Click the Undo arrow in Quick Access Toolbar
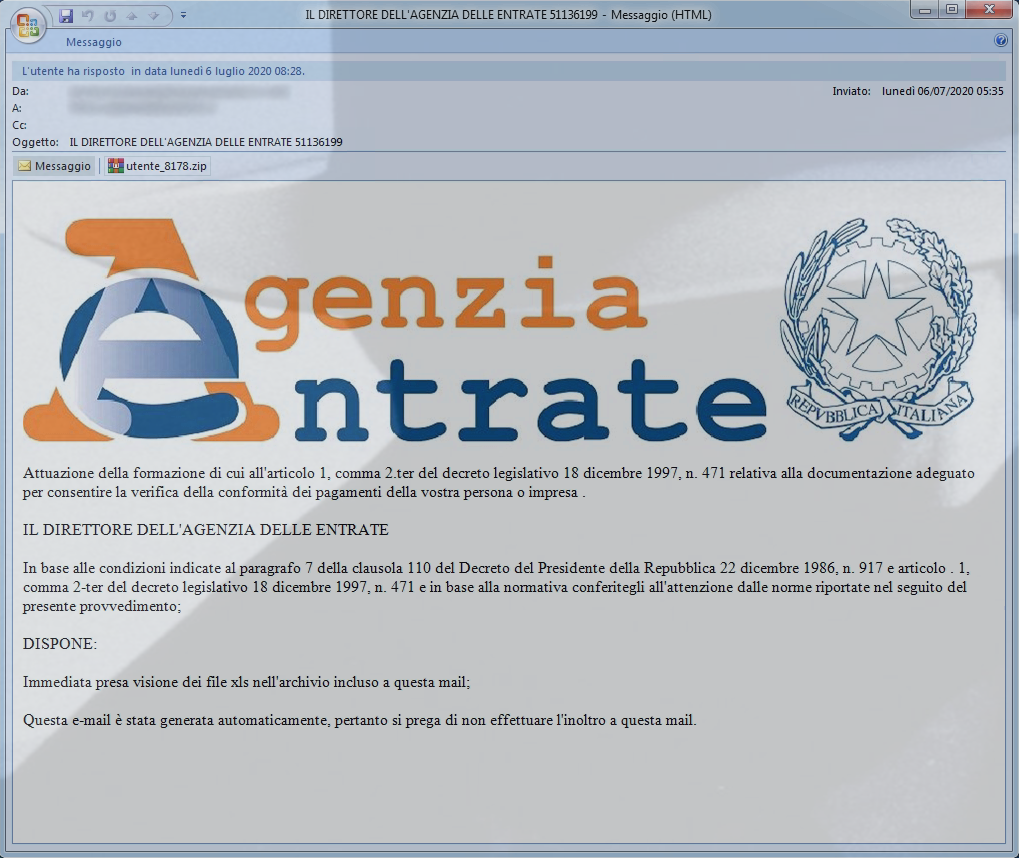 tap(88, 15)
